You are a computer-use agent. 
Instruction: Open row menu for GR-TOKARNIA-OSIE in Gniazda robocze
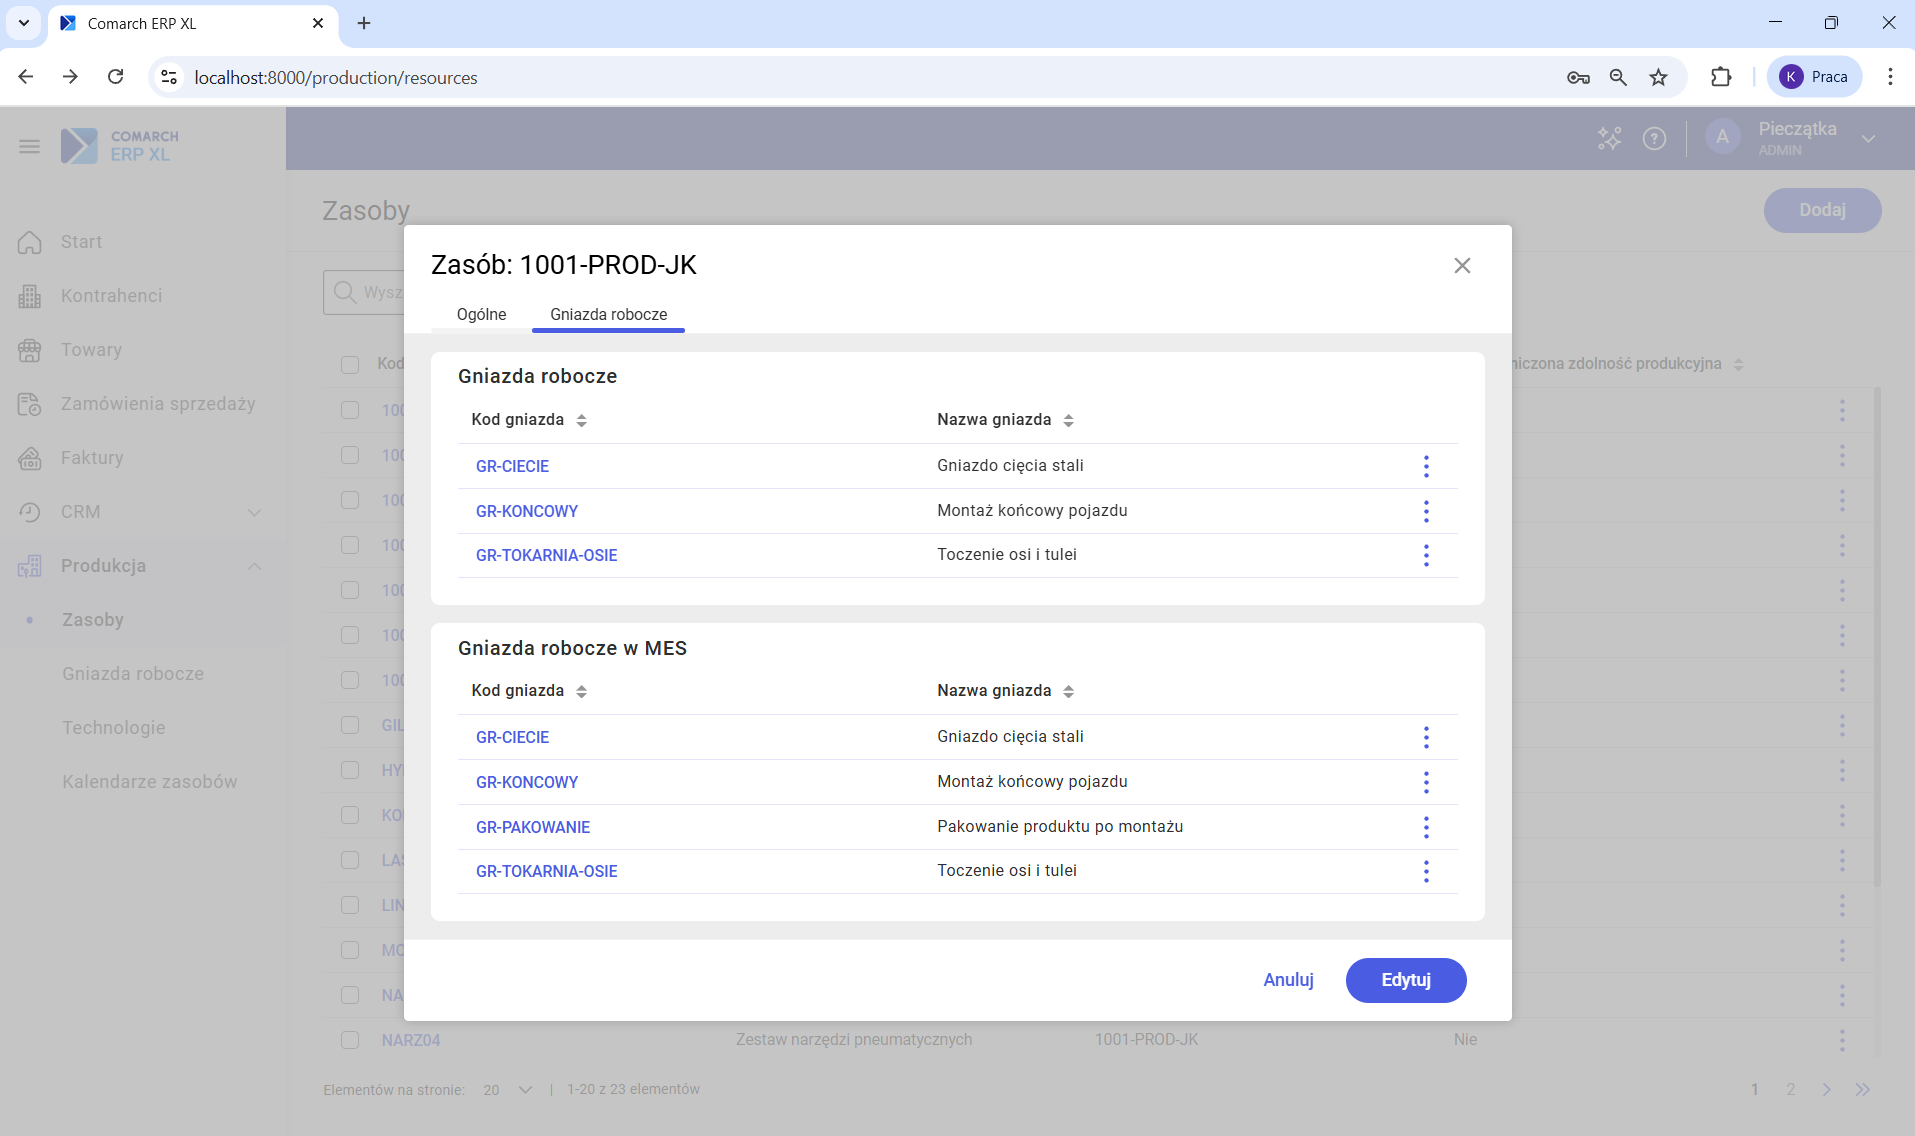coord(1426,555)
